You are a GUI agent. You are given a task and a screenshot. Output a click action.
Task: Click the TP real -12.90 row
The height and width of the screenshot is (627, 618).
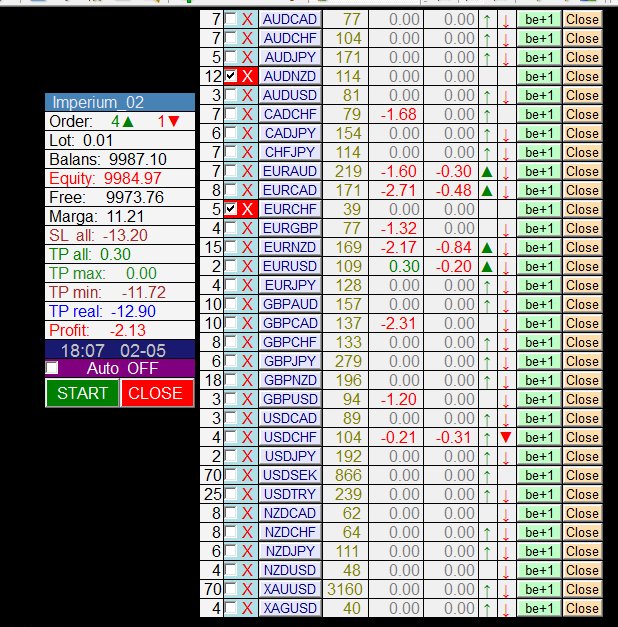120,312
